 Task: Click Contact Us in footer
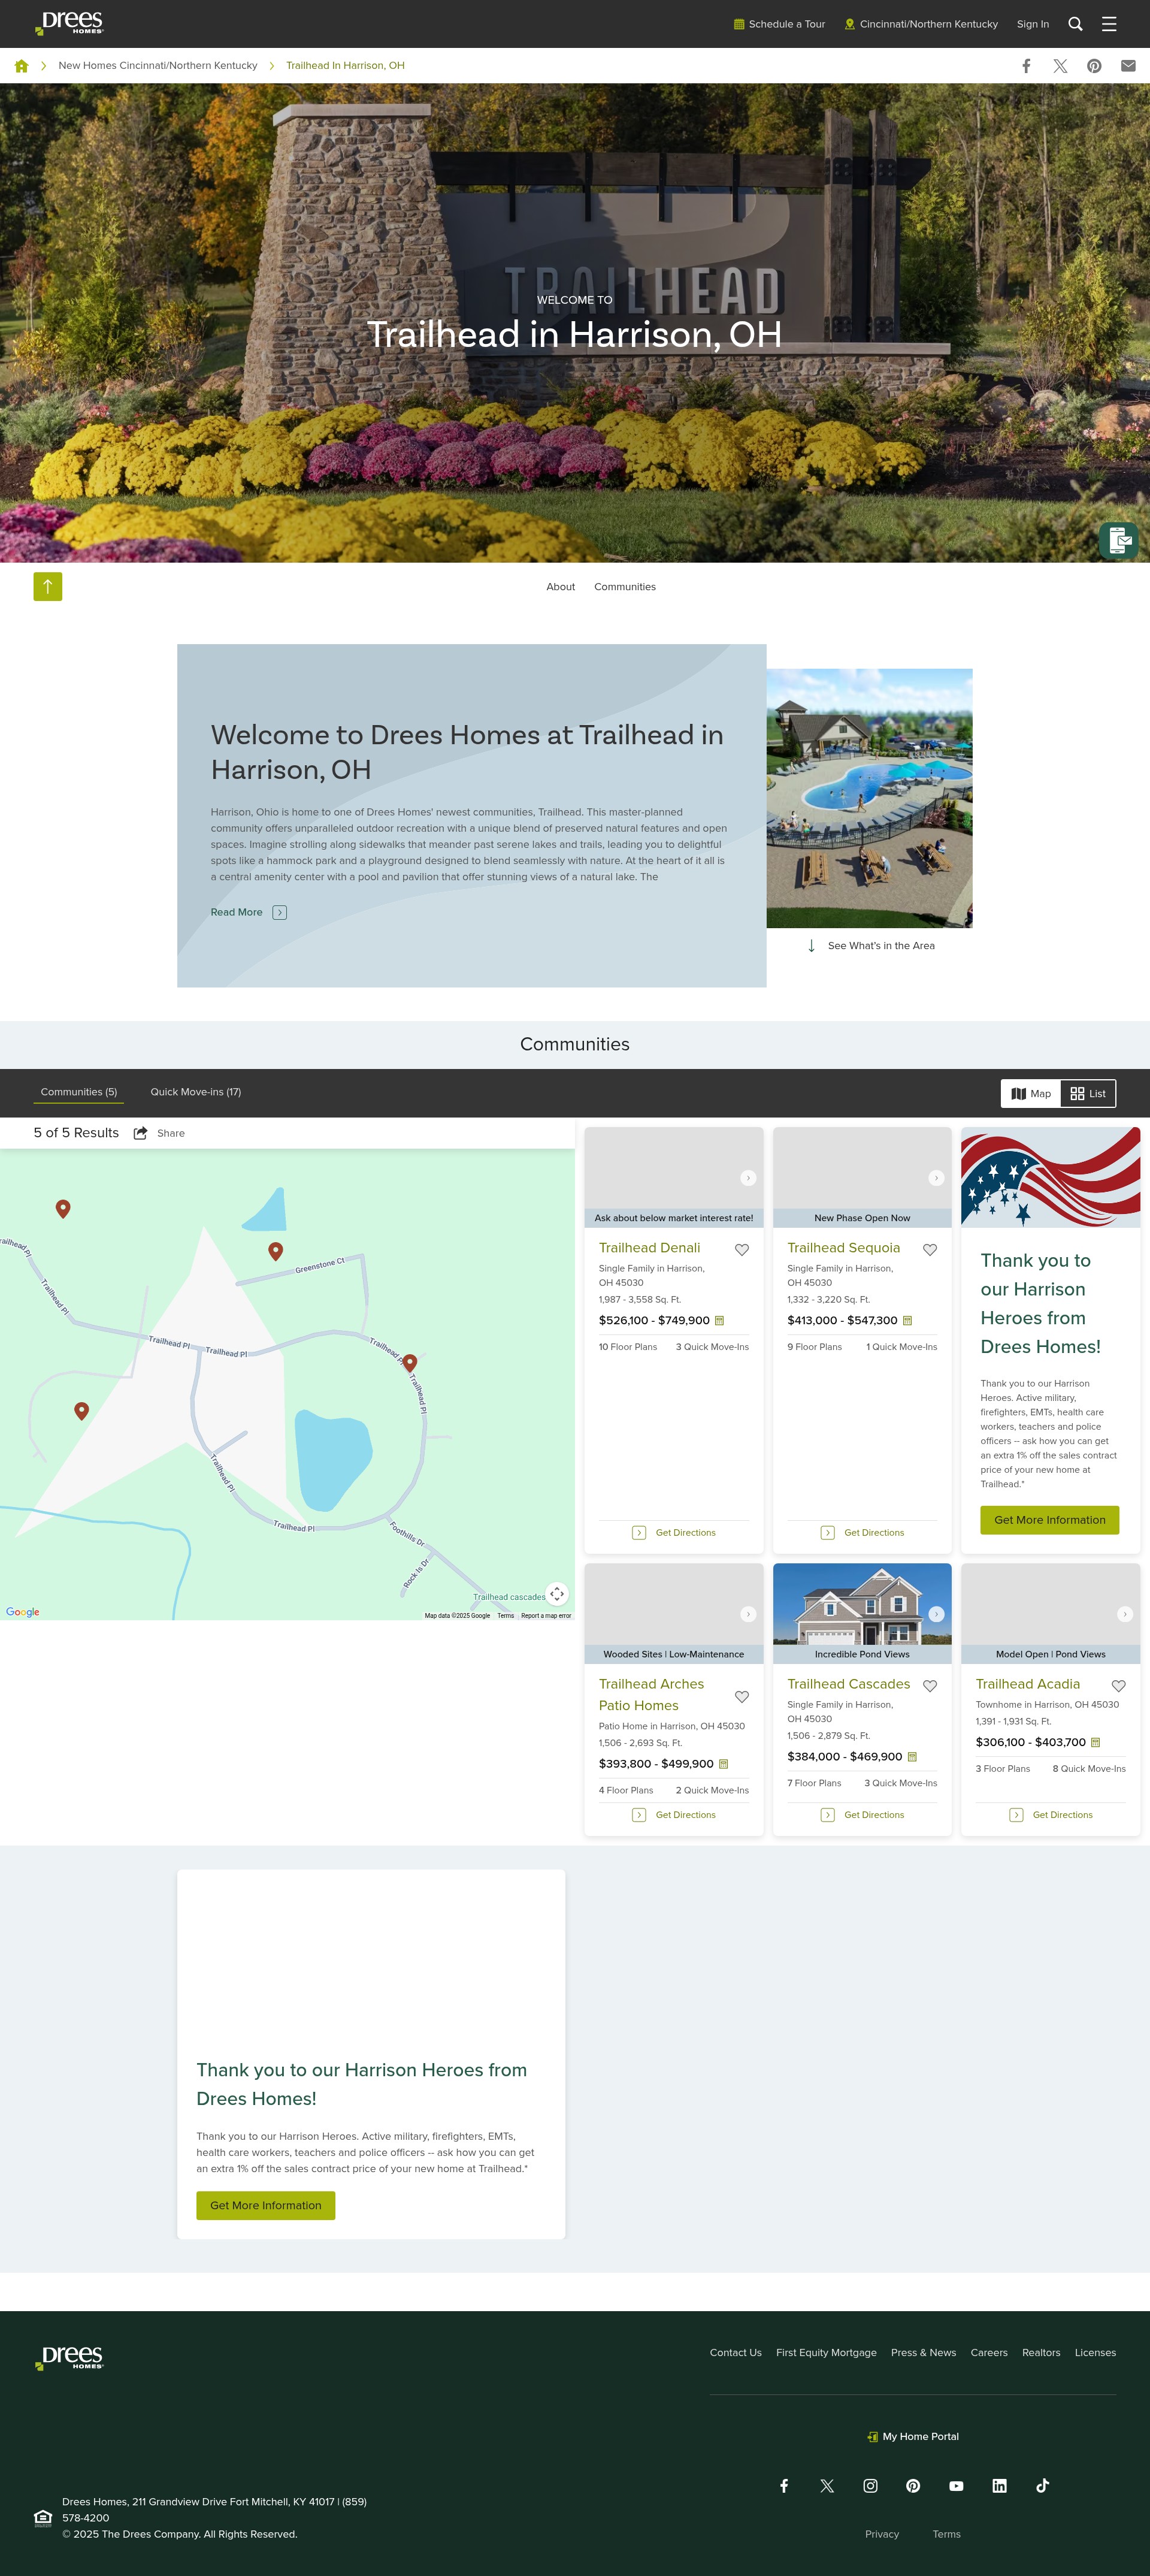click(x=735, y=2352)
